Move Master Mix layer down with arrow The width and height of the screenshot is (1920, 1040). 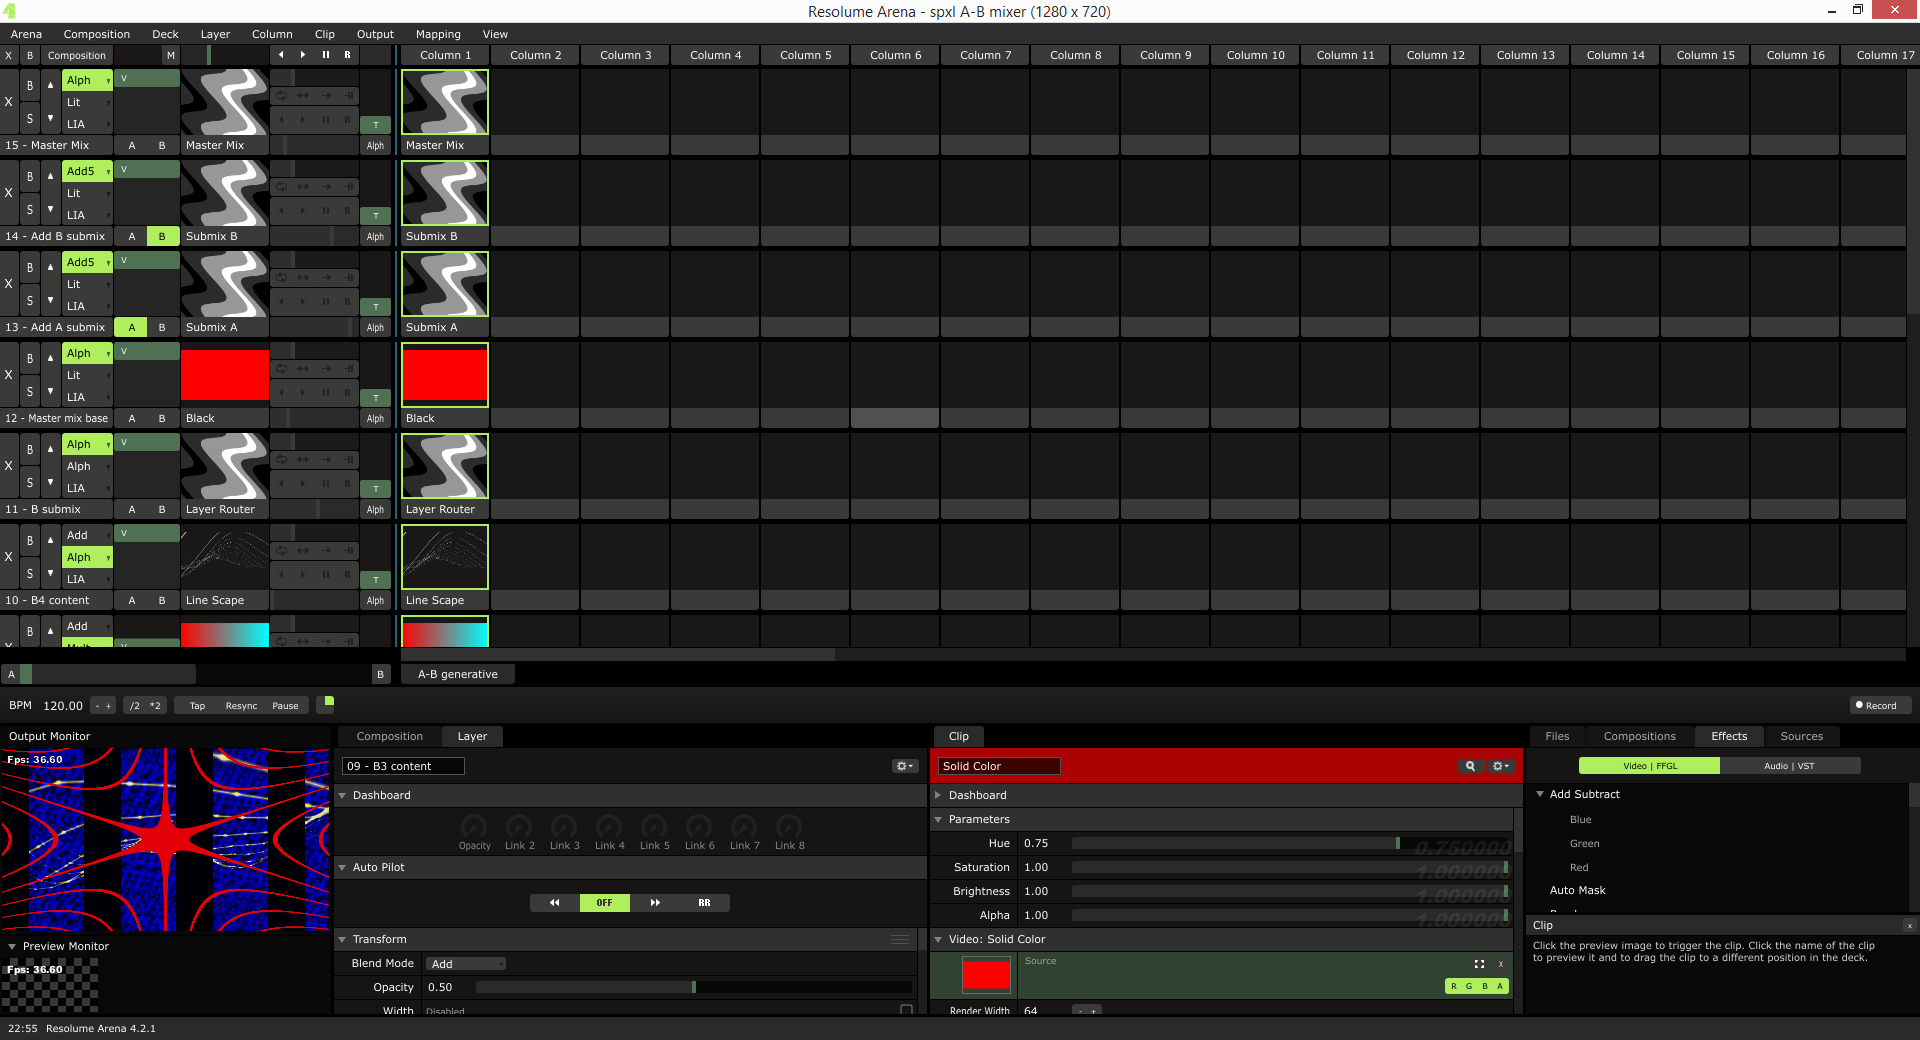pyautogui.click(x=50, y=118)
